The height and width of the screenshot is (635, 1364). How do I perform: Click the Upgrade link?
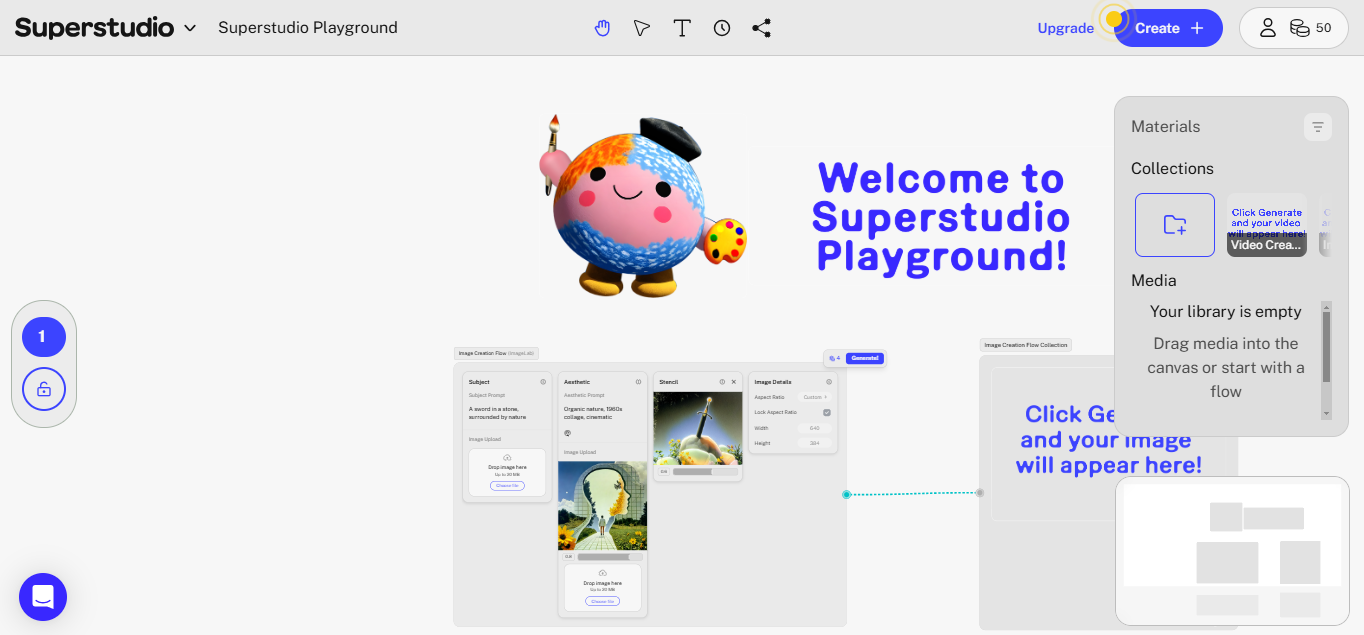point(1066,28)
